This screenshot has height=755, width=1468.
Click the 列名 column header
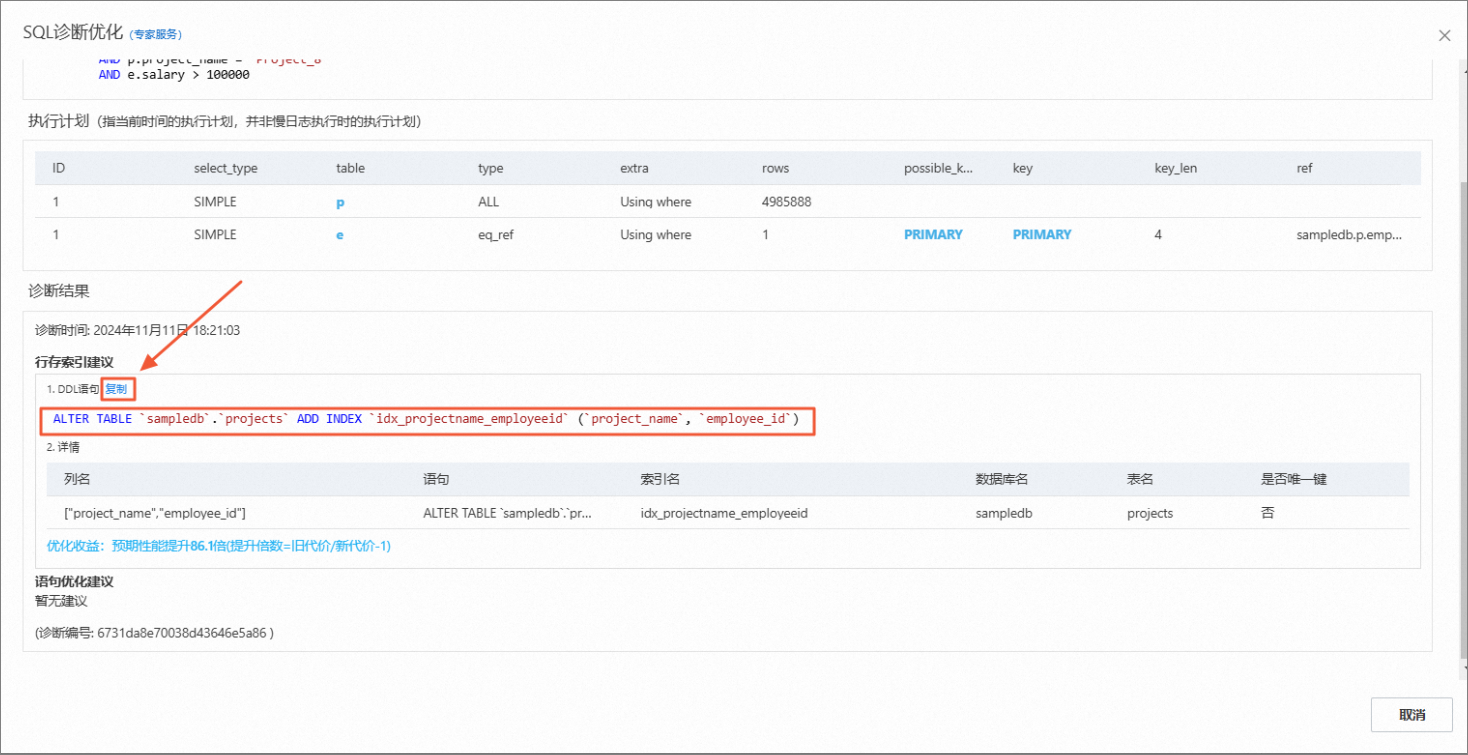pyautogui.click(x=77, y=479)
